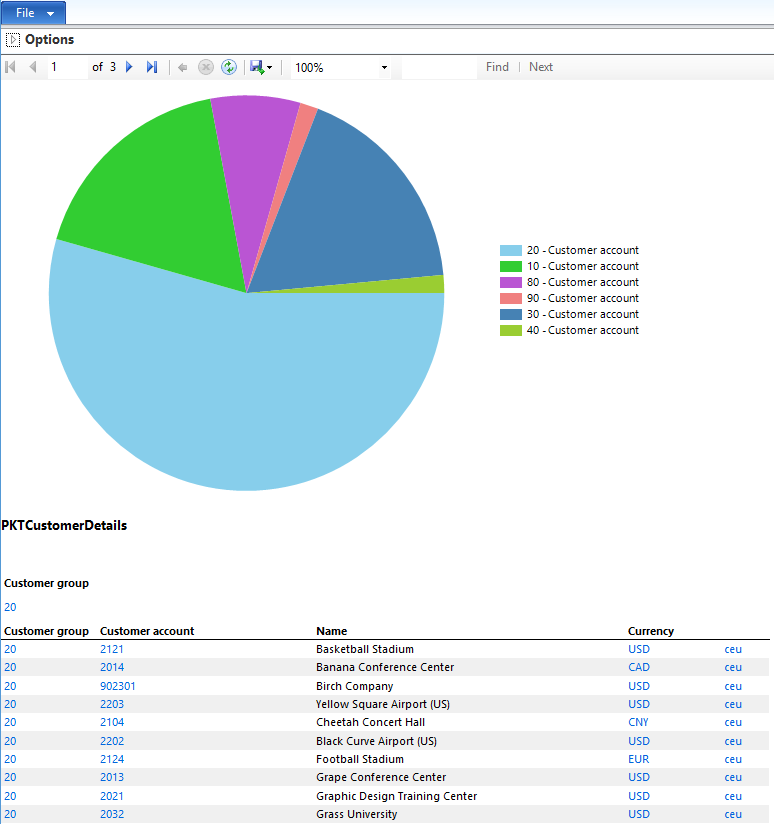The image size is (774, 824).
Task: Click the Find link
Action: point(497,67)
